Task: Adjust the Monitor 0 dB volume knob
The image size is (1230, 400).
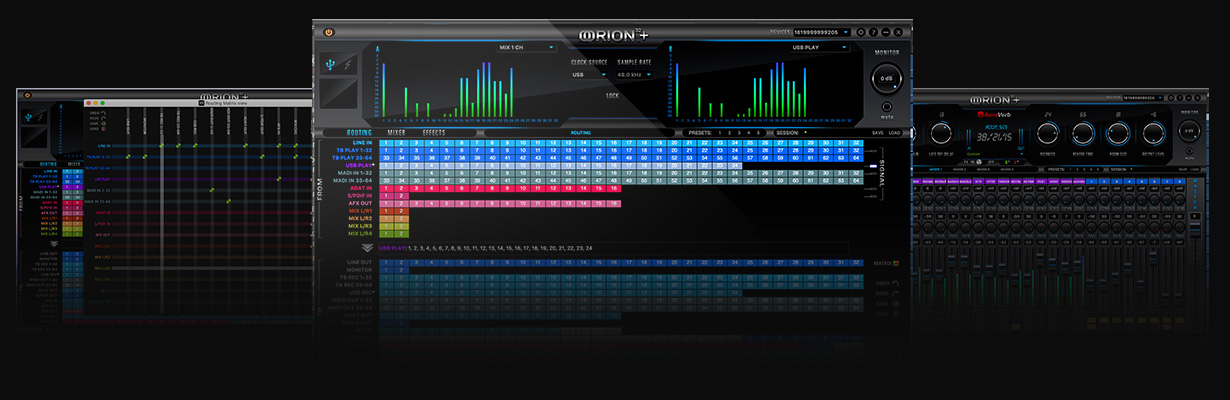Action: [886, 78]
